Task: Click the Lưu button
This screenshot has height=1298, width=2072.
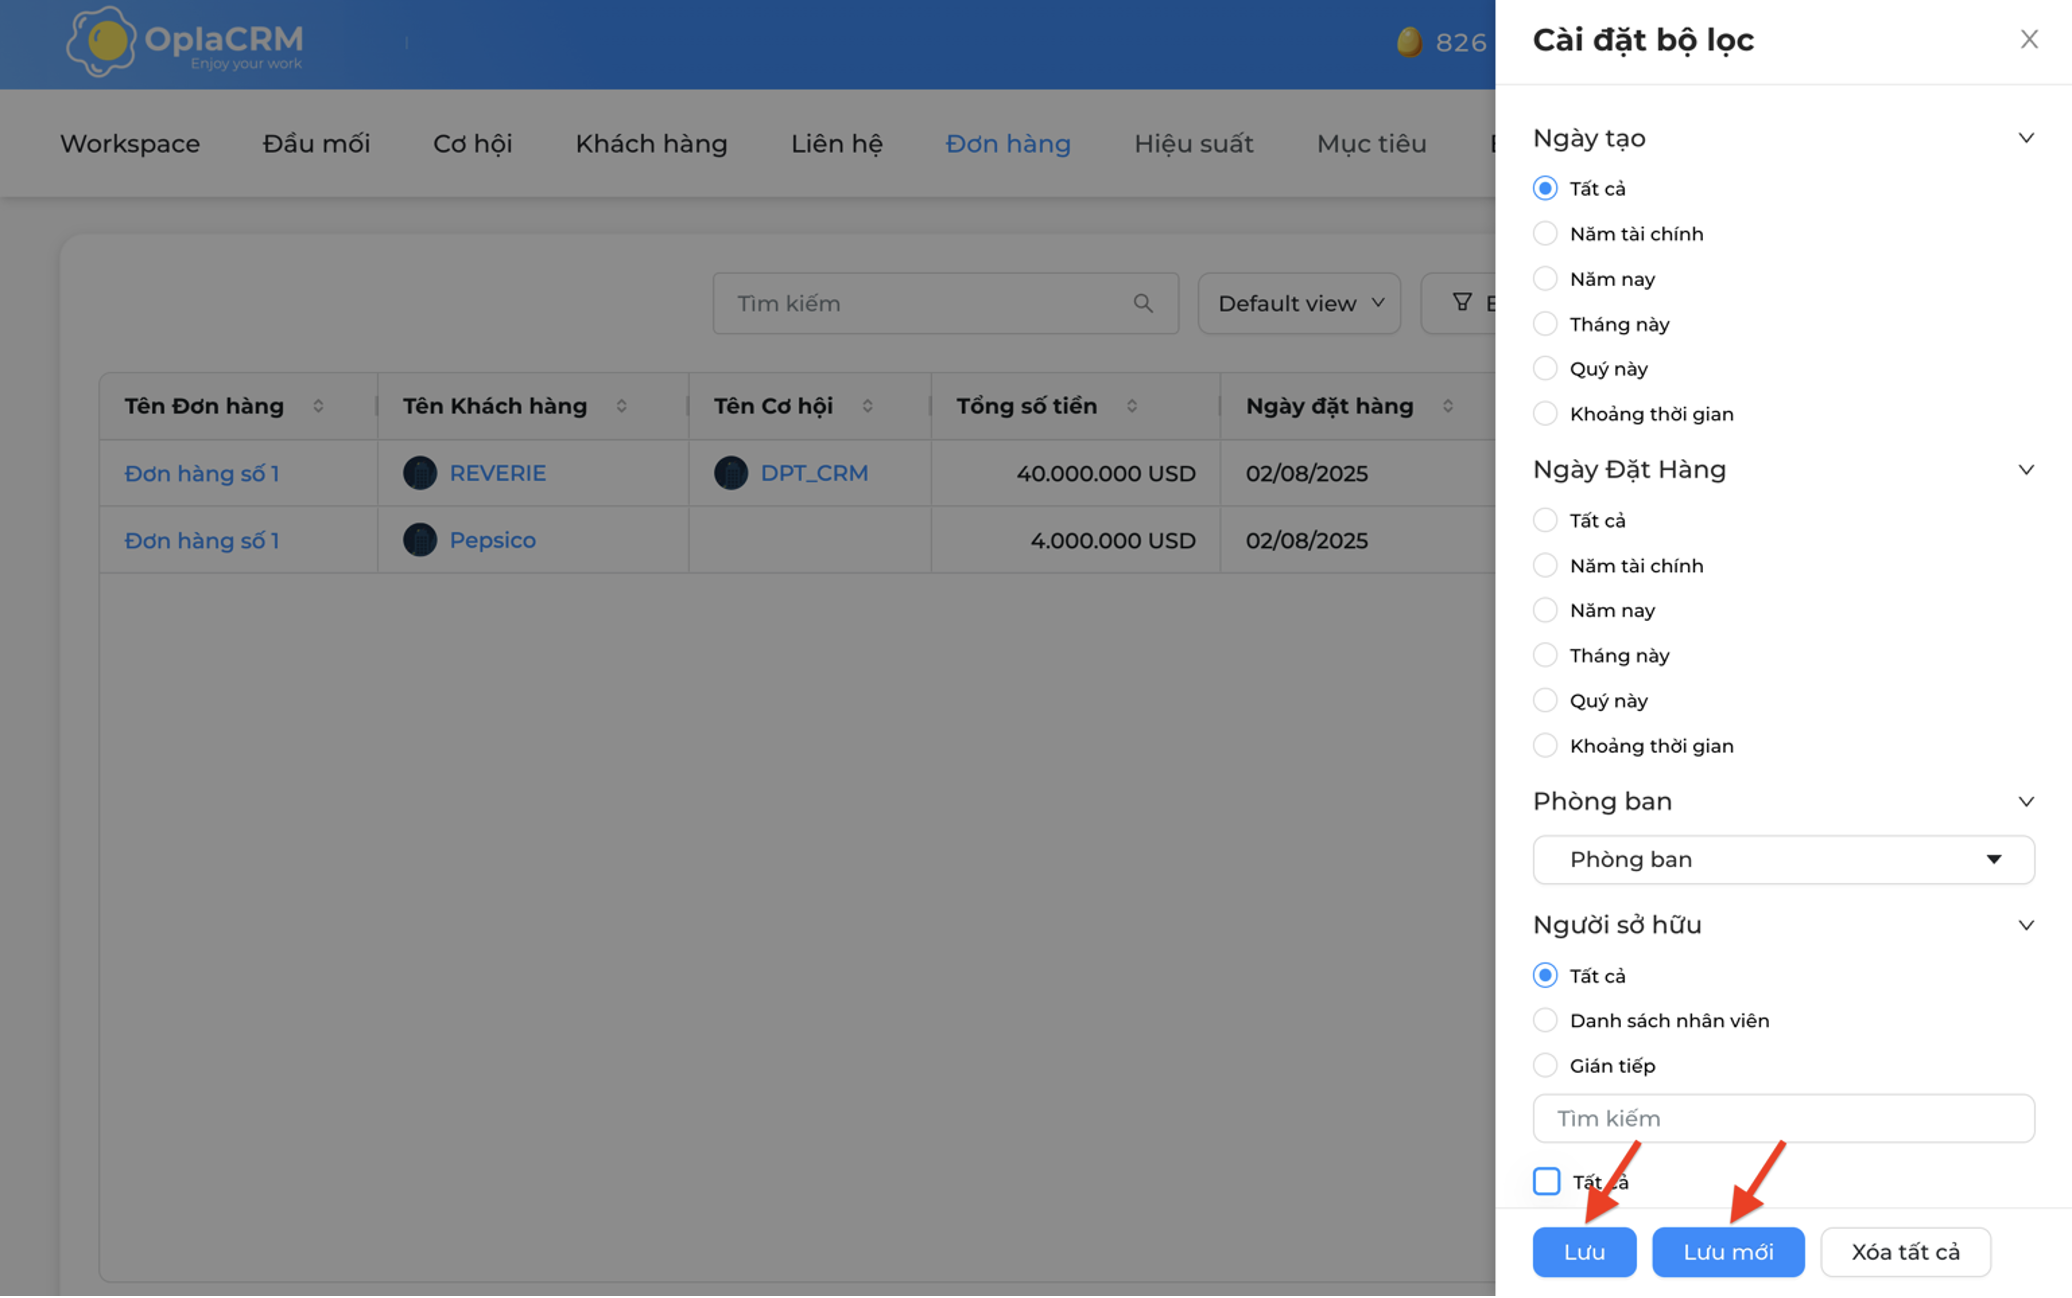Action: coord(1584,1252)
